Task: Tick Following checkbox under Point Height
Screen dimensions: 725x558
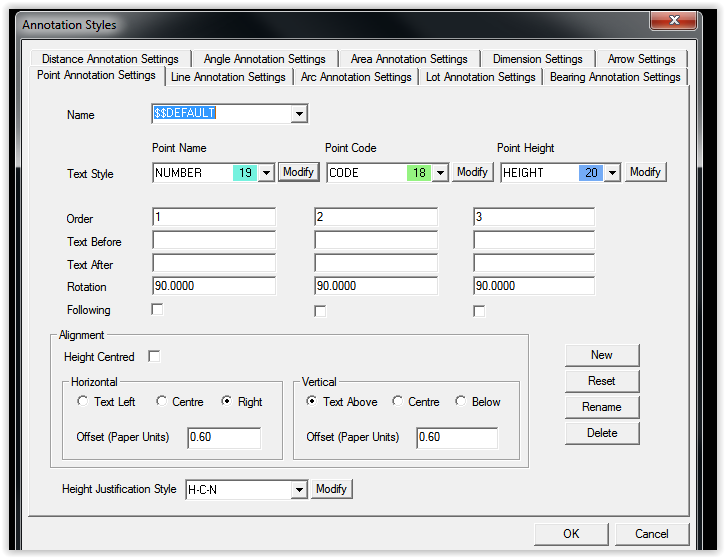Action: [x=479, y=311]
